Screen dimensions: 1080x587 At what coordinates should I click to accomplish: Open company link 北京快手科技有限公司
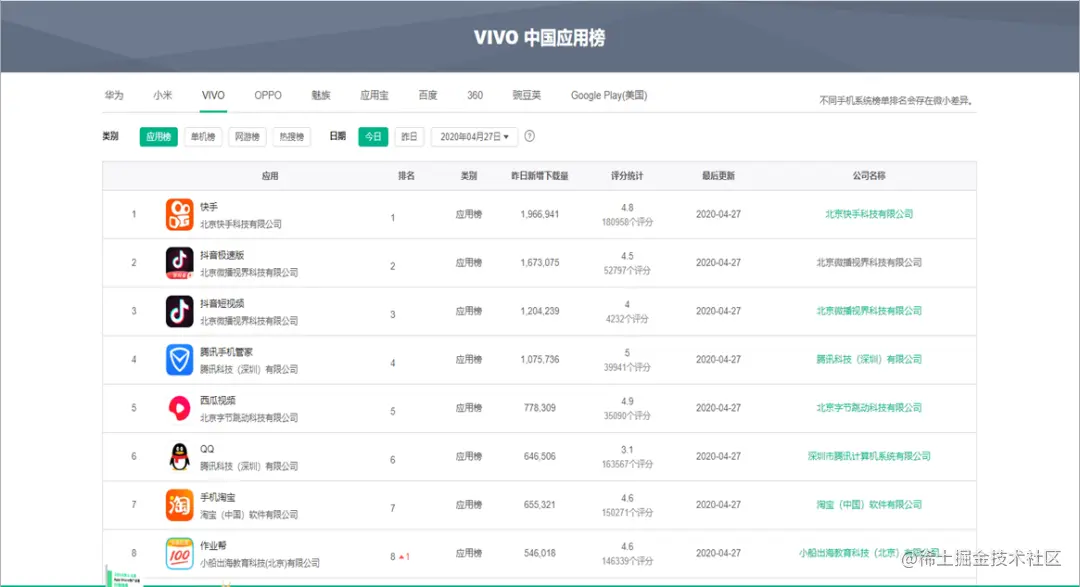pos(869,214)
